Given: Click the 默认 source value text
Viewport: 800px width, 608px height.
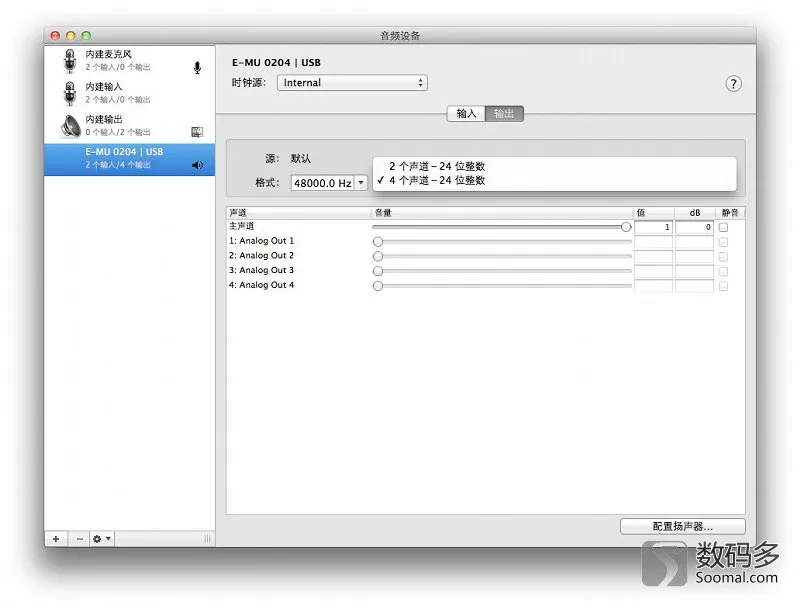Looking at the screenshot, I should pos(301,159).
